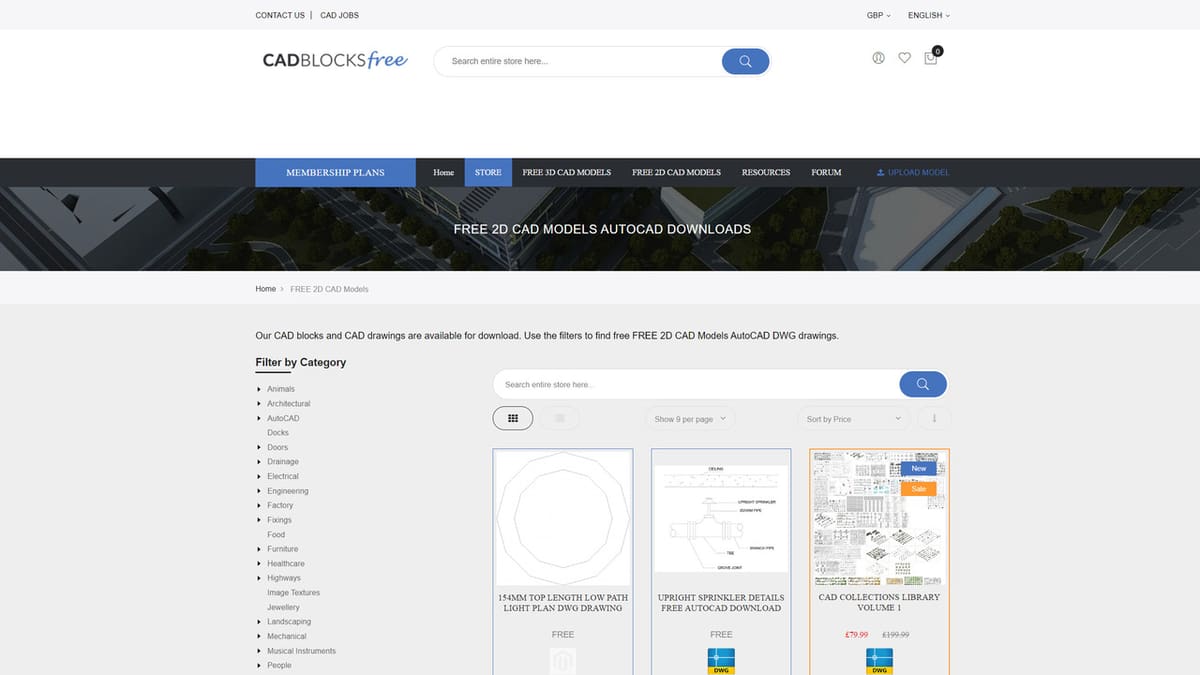
Task: Select the Mechanical category
Action: click(287, 636)
